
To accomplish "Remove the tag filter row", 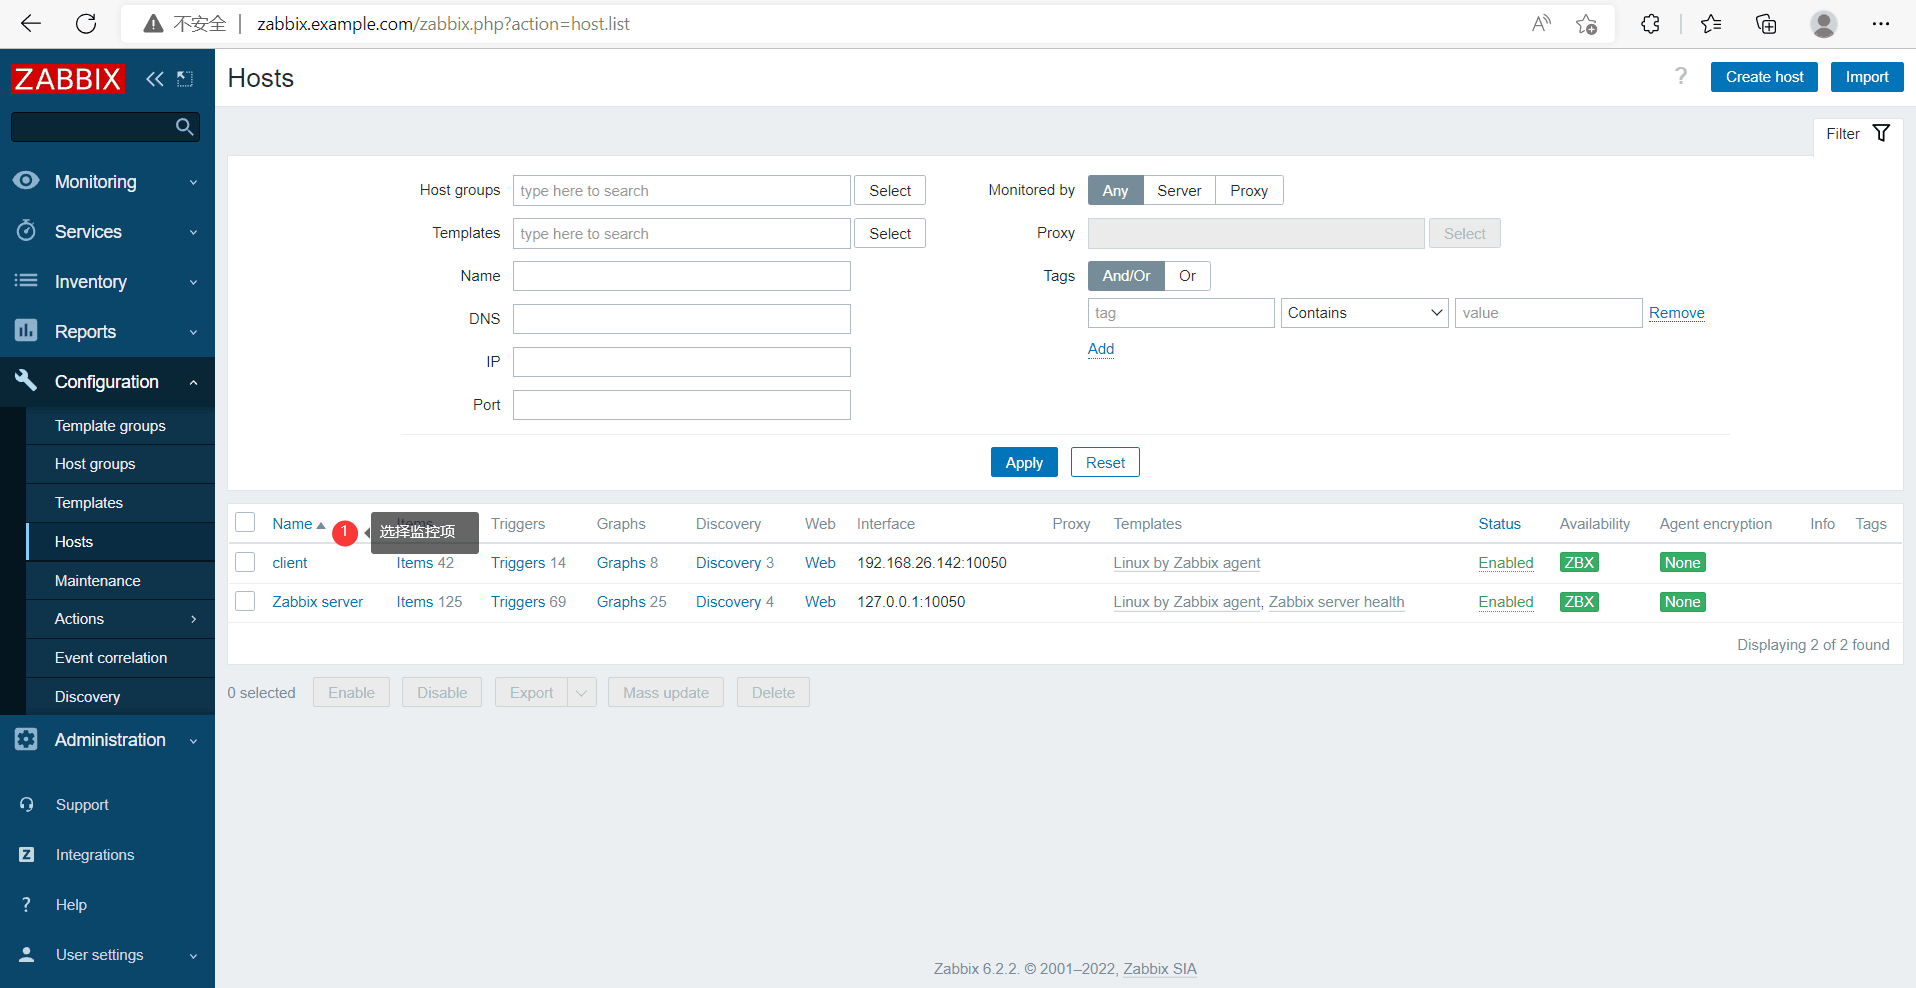I will click(x=1677, y=313).
